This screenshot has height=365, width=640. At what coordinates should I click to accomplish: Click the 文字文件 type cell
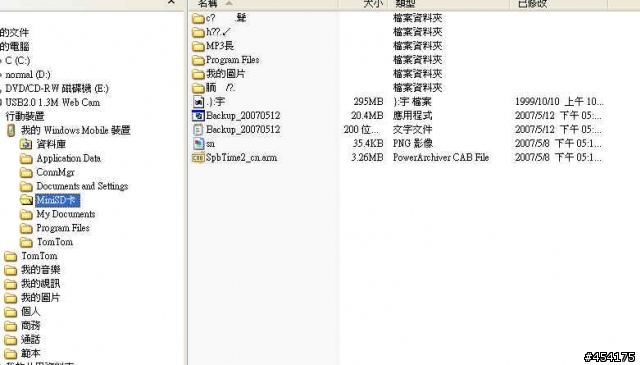pos(412,129)
